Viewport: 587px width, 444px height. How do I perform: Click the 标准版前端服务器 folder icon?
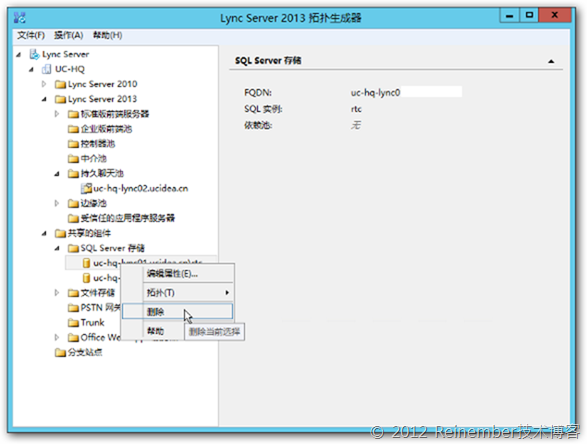point(73,114)
